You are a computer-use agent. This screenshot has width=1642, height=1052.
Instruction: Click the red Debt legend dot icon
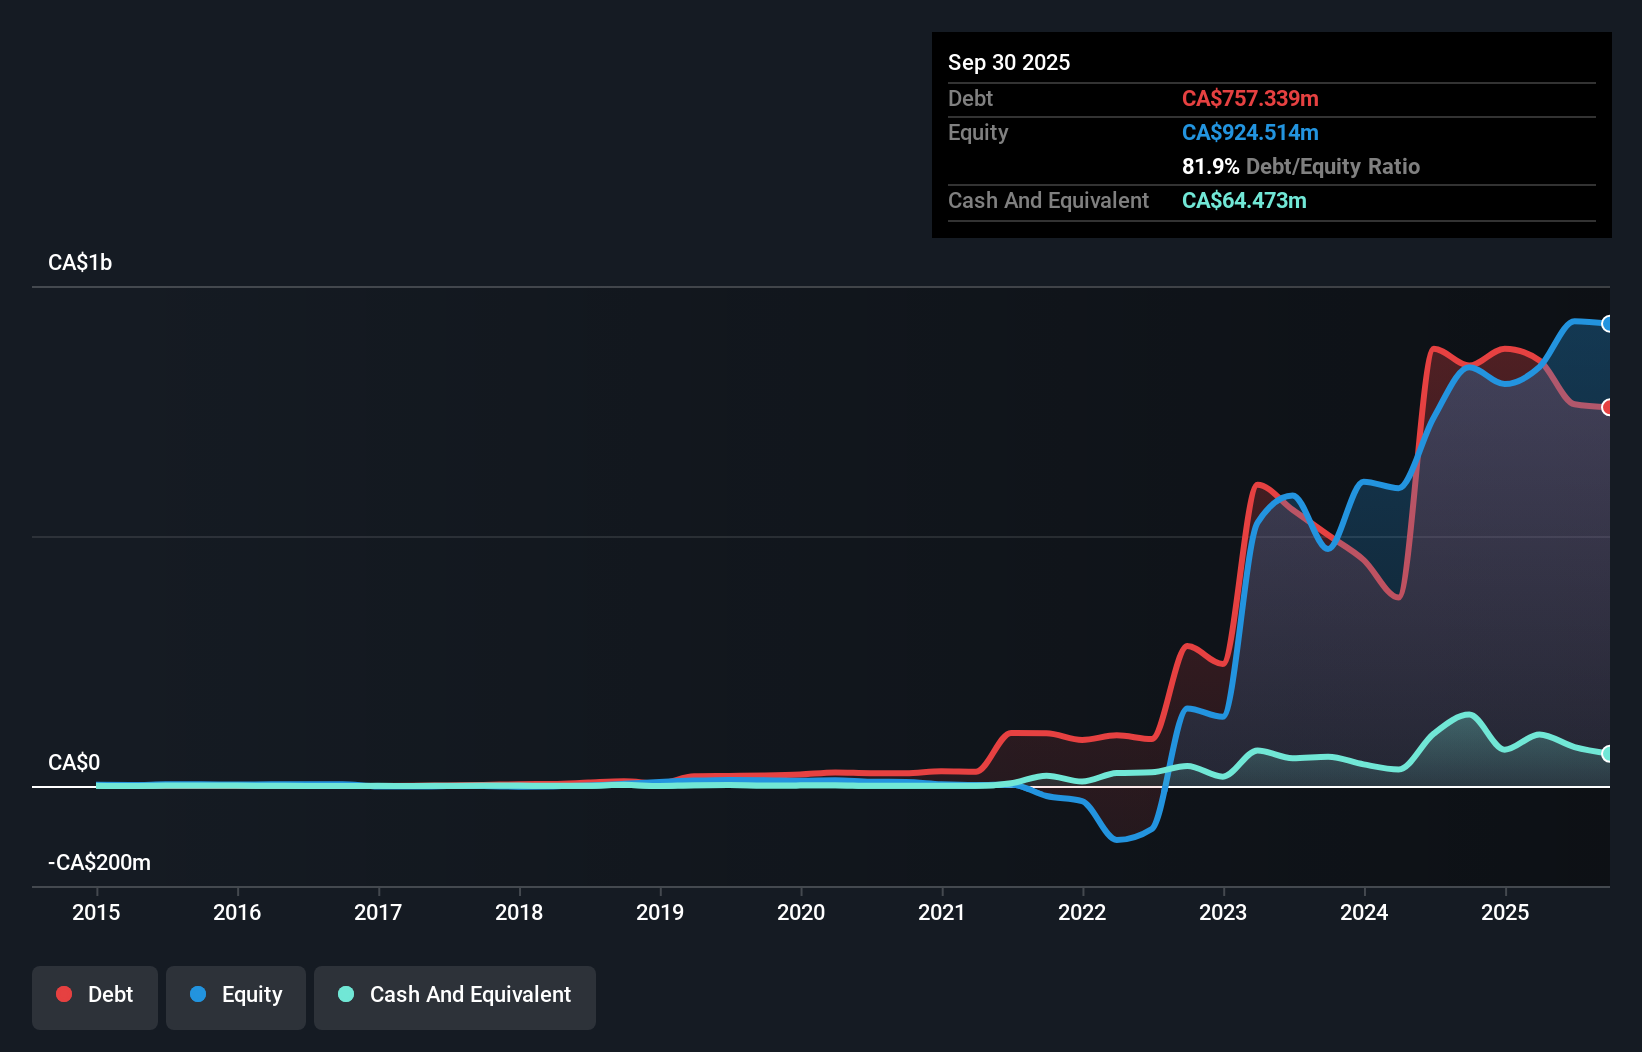pos(63,994)
